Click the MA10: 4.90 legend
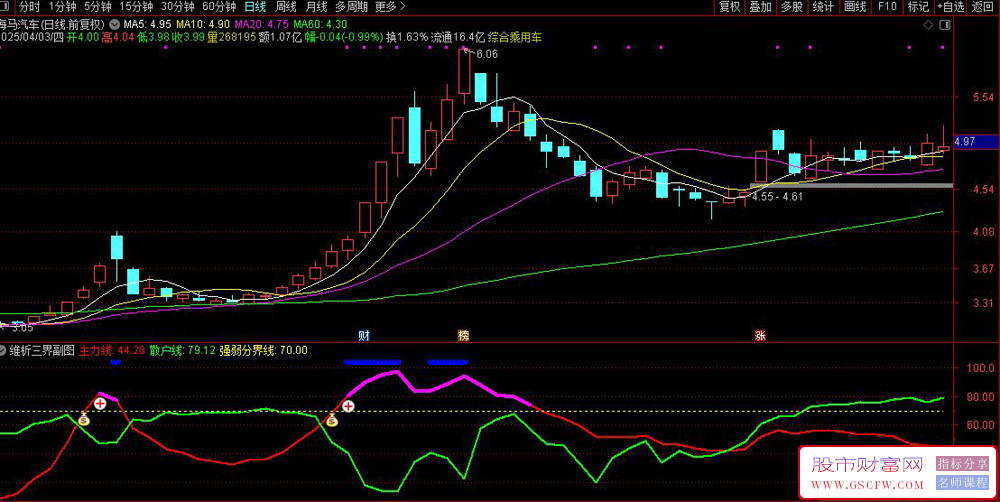 pyautogui.click(x=202, y=24)
